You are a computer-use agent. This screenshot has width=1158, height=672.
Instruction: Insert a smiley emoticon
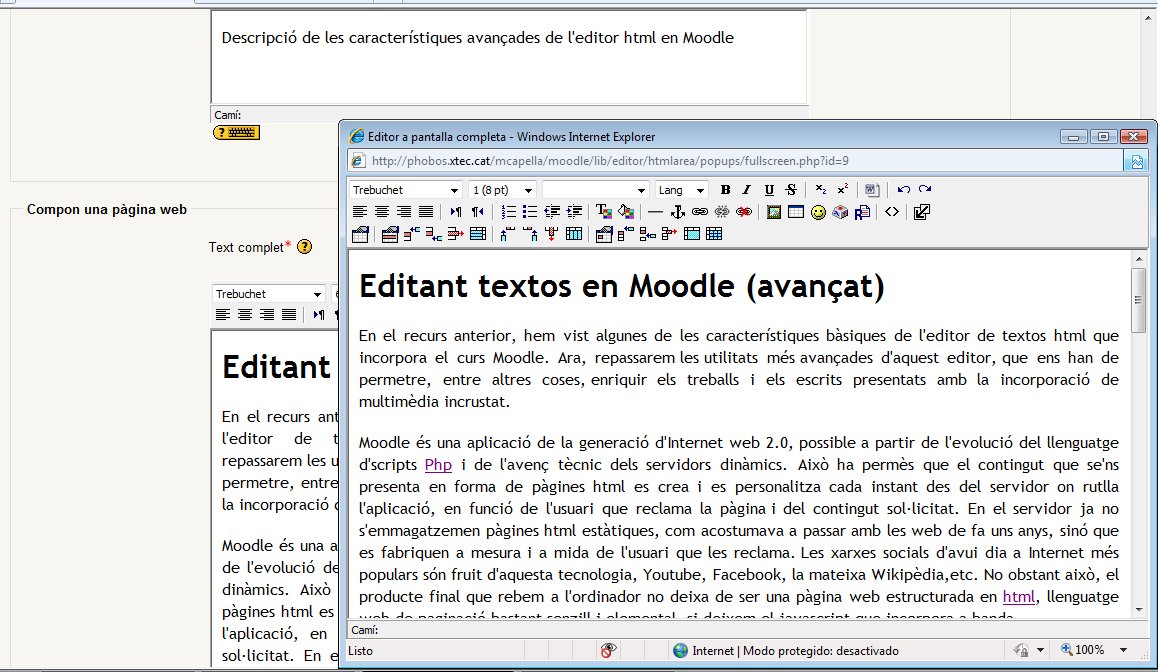(818, 212)
